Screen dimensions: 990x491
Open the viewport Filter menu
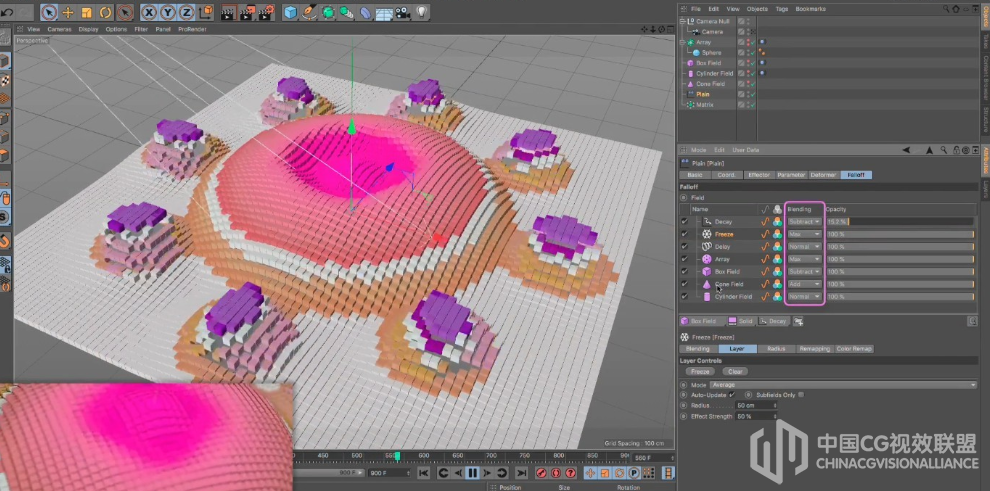point(141,29)
